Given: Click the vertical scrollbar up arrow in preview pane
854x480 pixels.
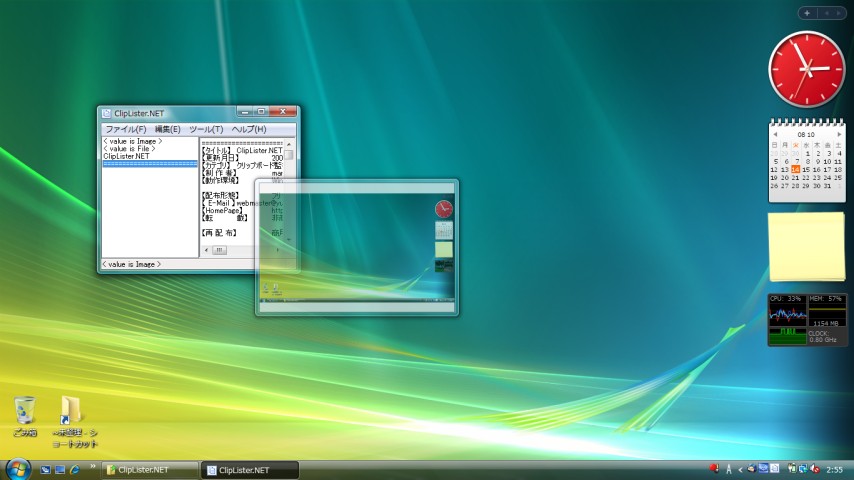Looking at the screenshot, I should click(289, 144).
